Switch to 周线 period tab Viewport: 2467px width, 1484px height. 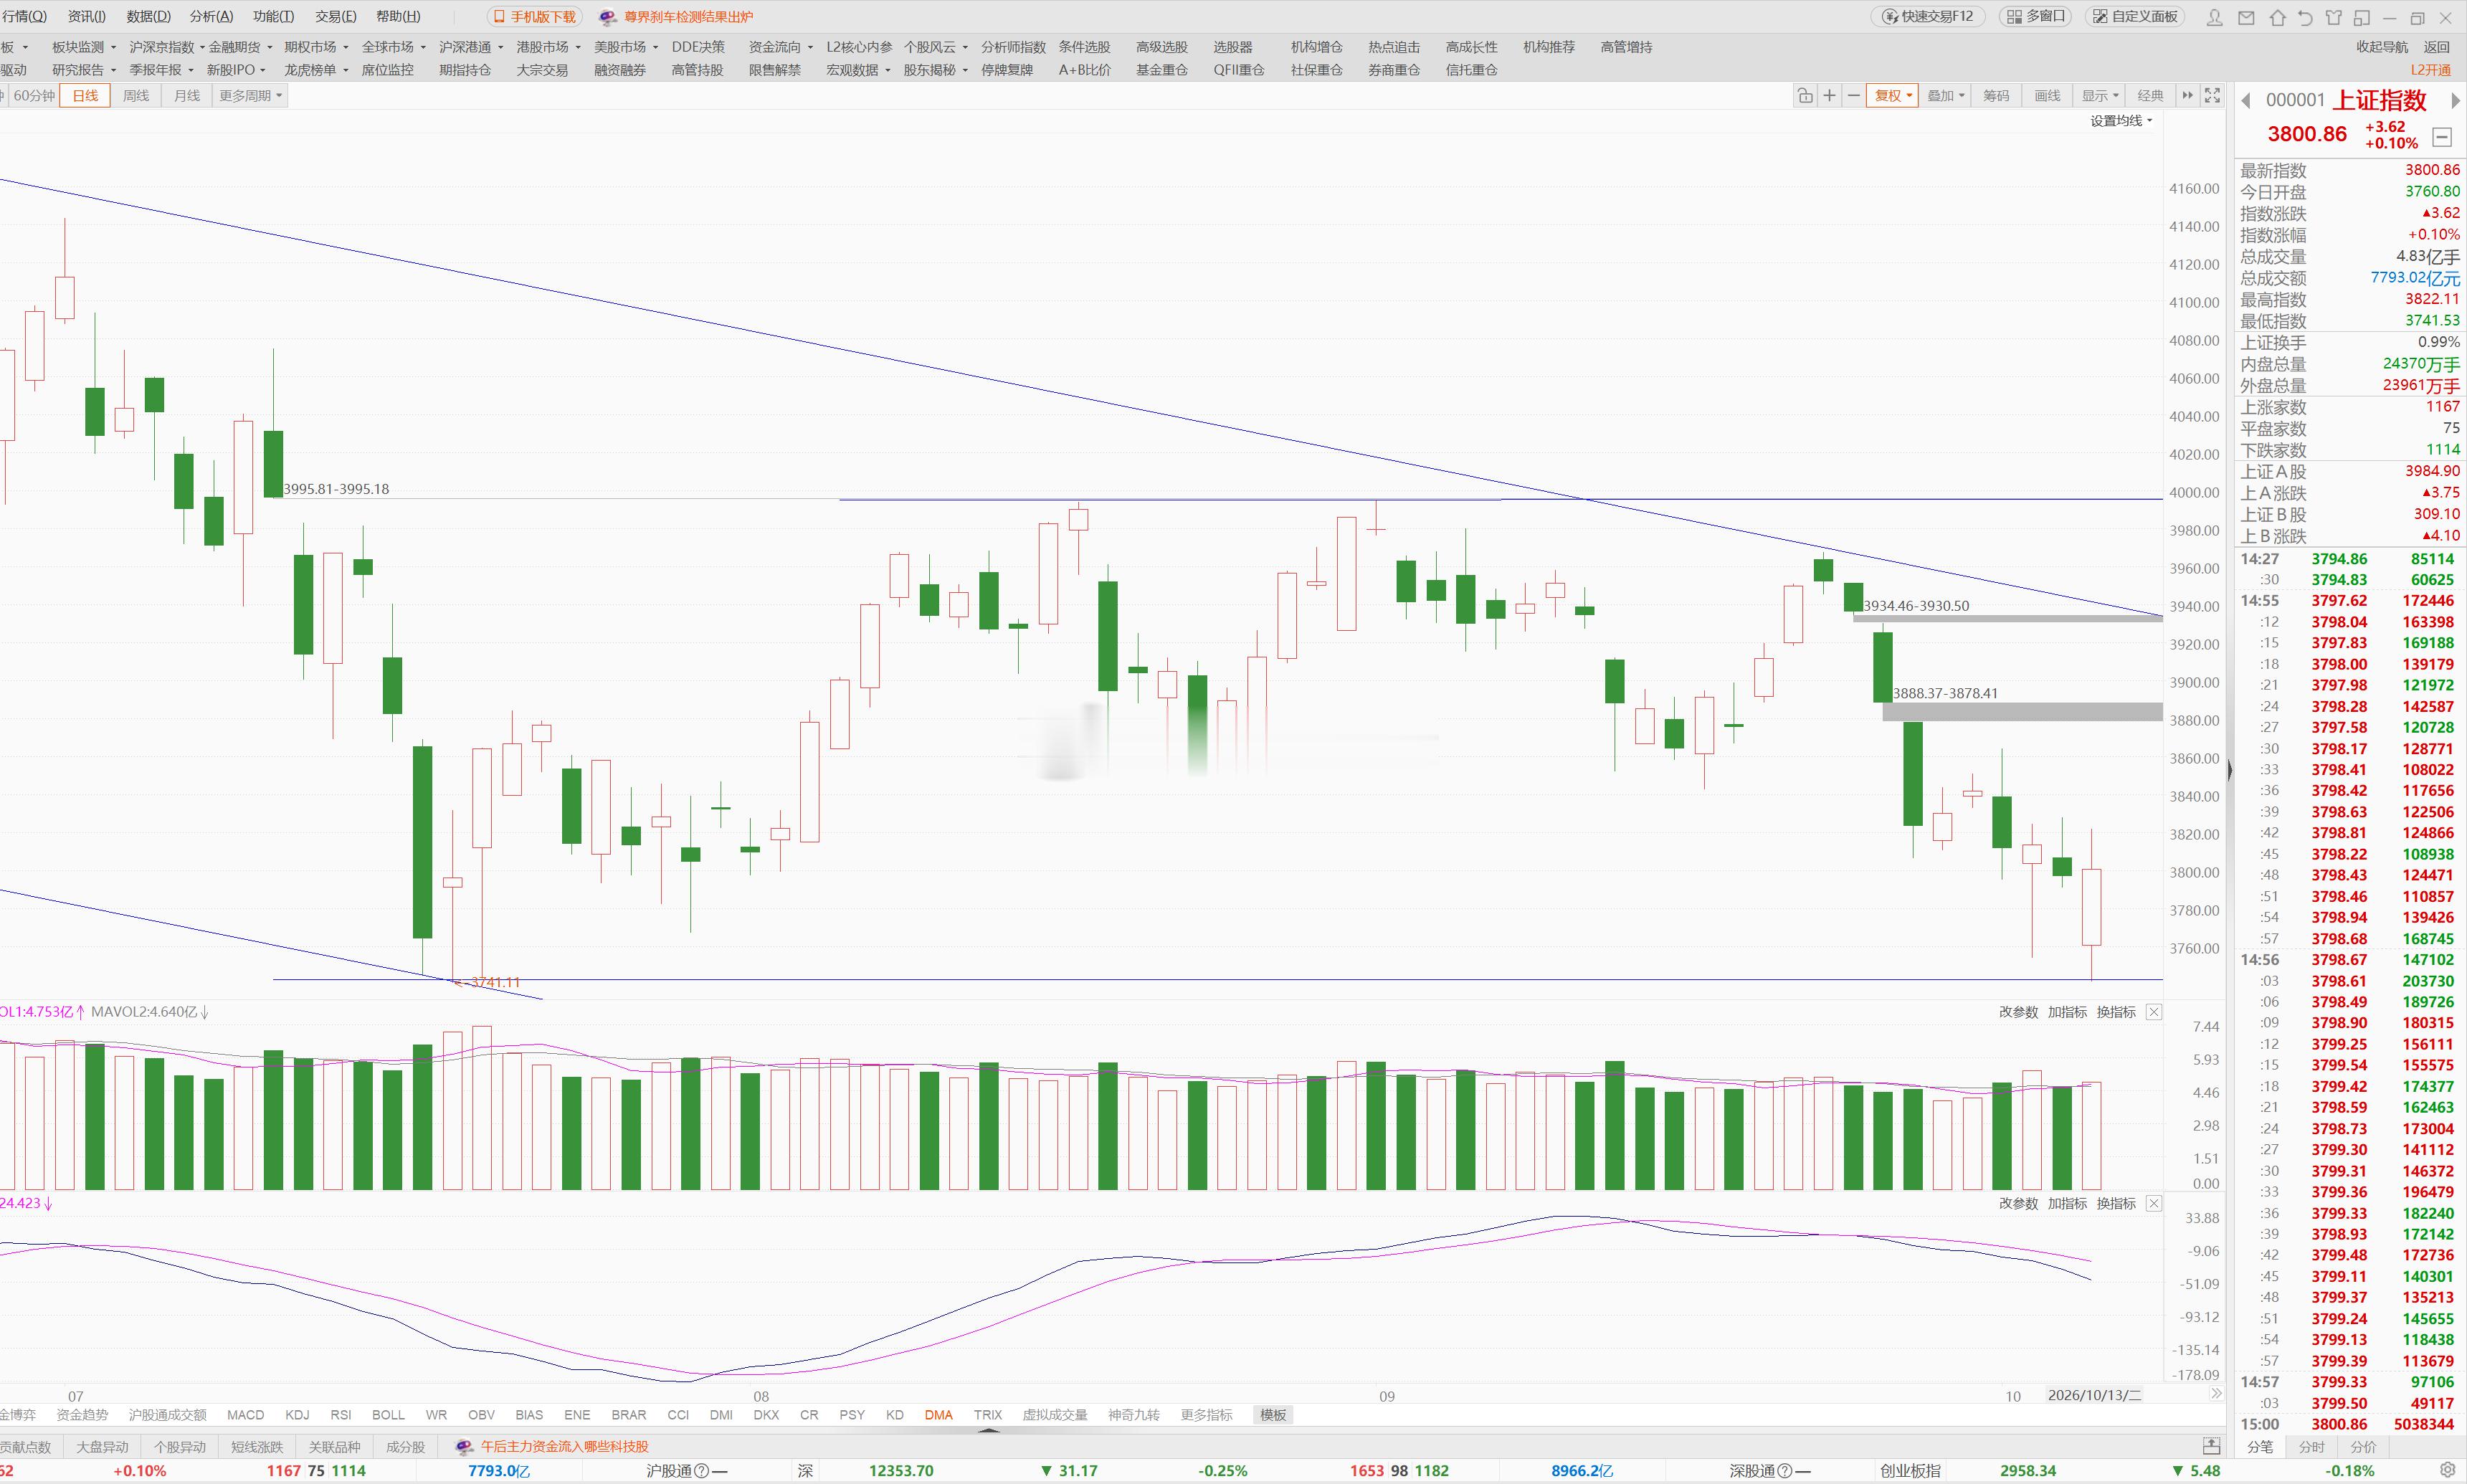click(x=136, y=96)
